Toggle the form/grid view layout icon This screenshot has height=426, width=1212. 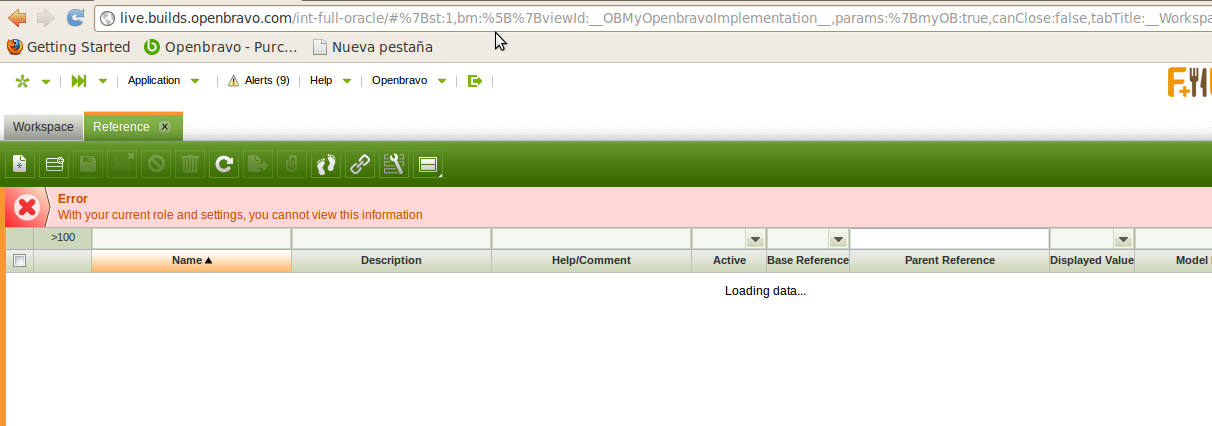[428, 164]
